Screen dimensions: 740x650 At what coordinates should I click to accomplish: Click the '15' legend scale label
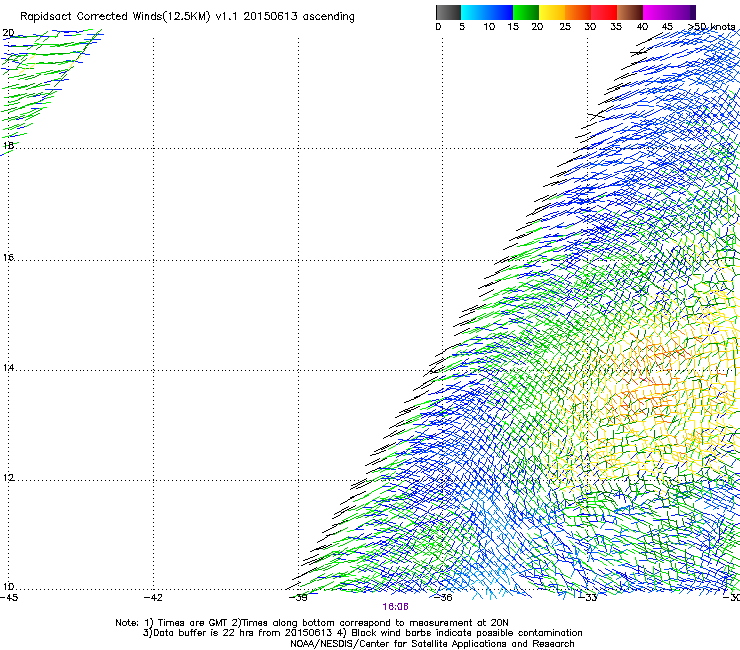[x=513, y=27]
